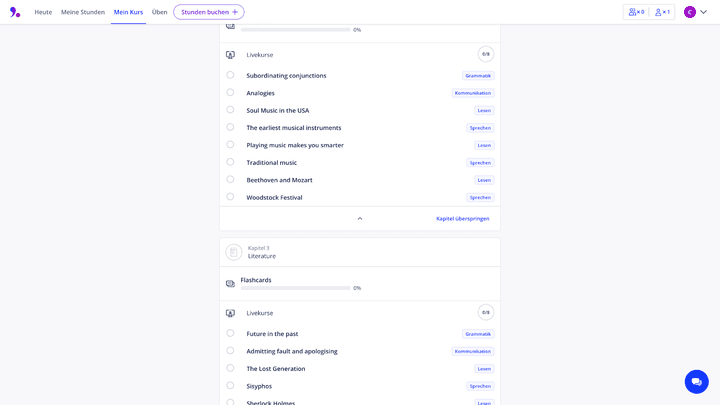
Task: Open the Soul Music in the USA lesson
Action: 278,110
